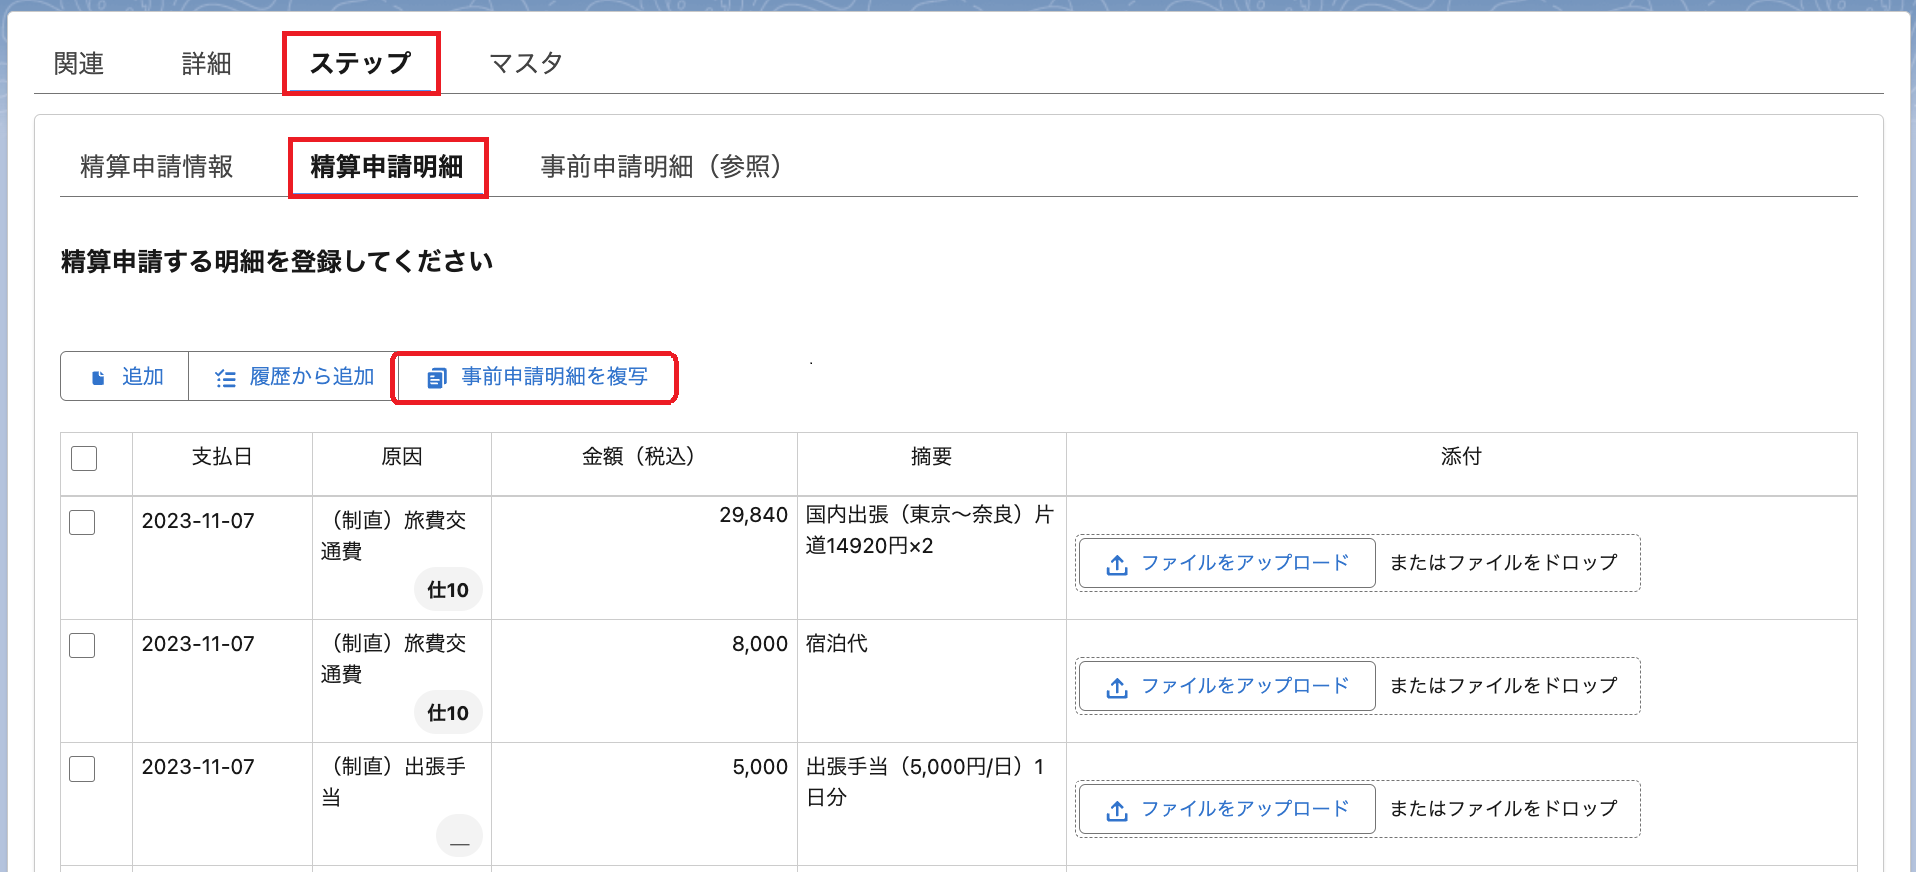Click 事前申請明細を複写 button
The height and width of the screenshot is (872, 1916).
536,377
